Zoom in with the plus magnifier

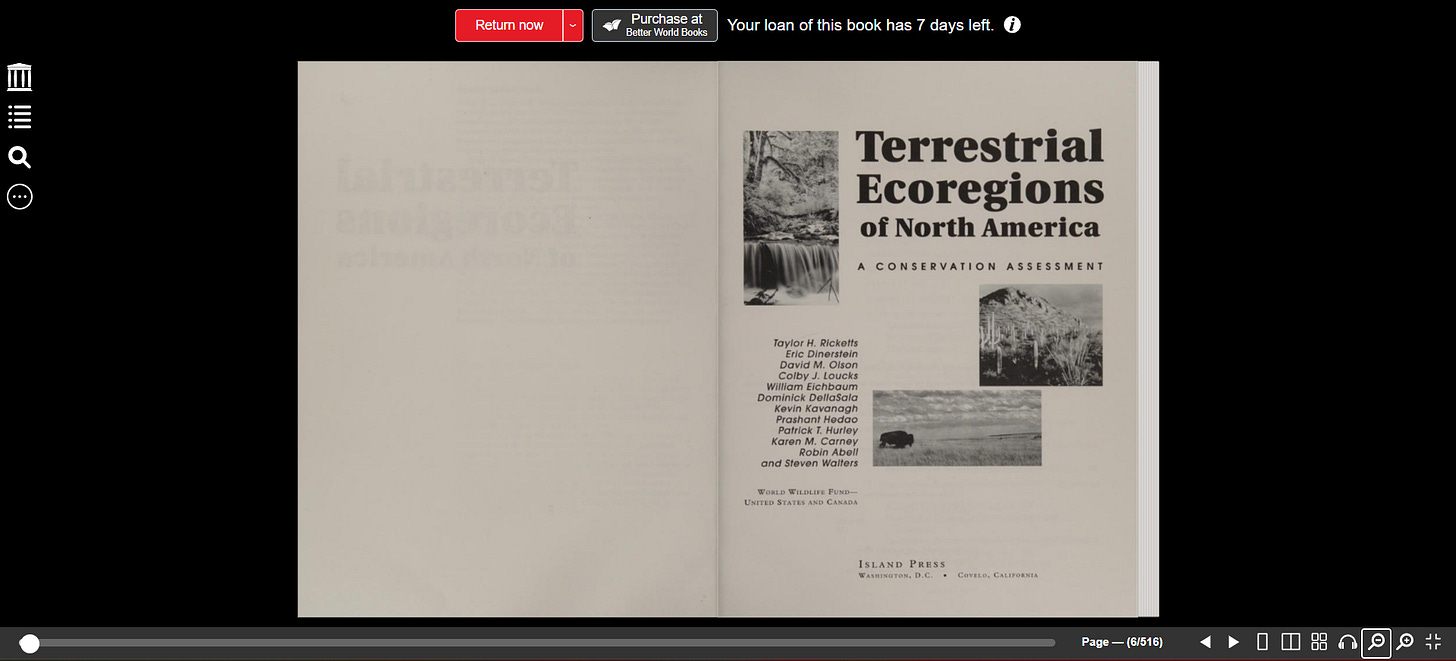[1405, 642]
